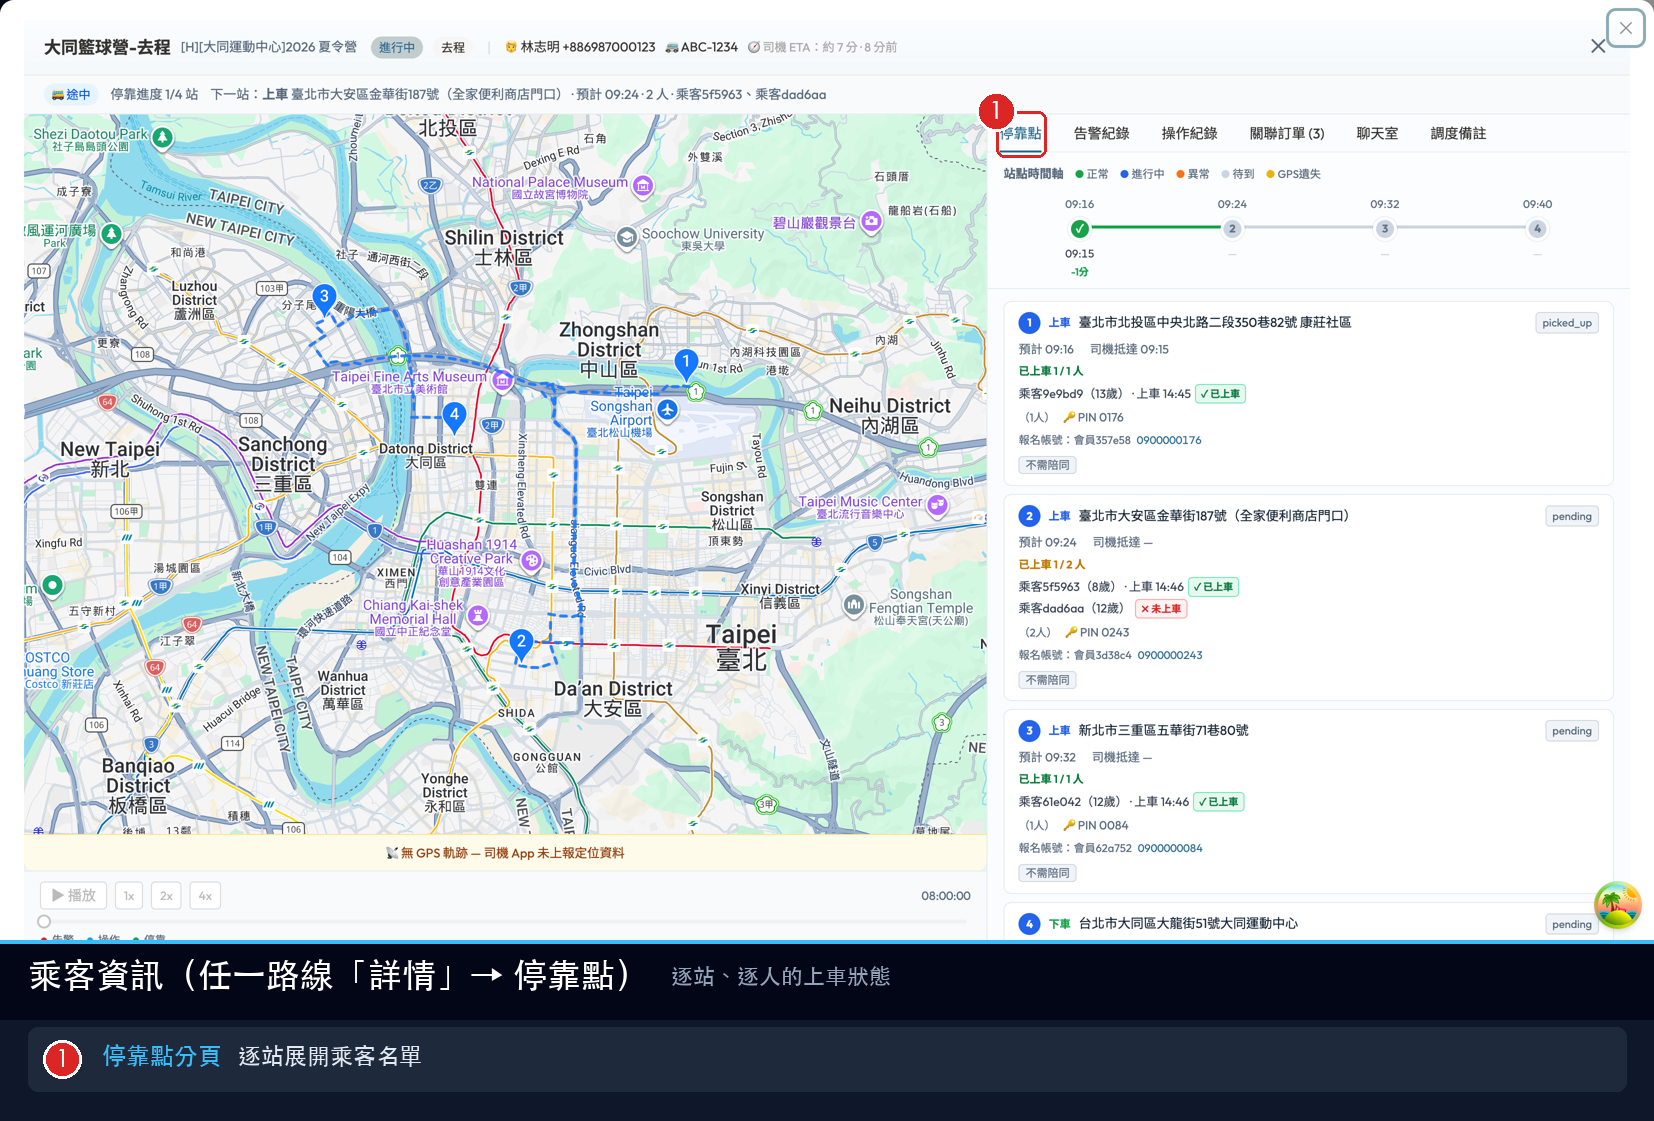Click the Soochow University map pin
The width and height of the screenshot is (1654, 1121).
point(627,237)
